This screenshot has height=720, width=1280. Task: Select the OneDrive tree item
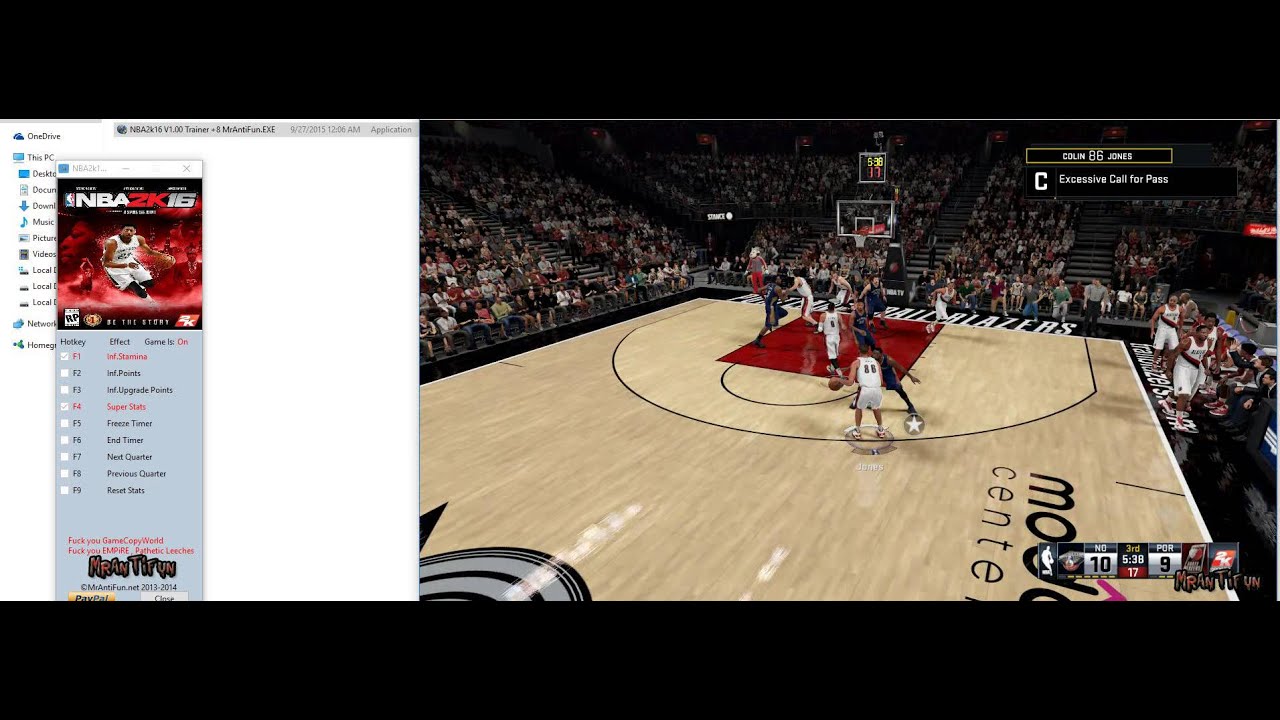pyautogui.click(x=37, y=136)
